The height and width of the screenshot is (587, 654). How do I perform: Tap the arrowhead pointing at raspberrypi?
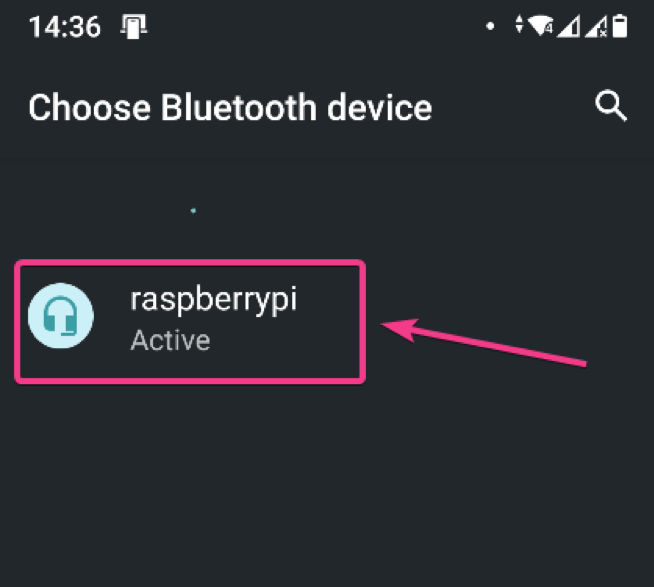pos(400,330)
